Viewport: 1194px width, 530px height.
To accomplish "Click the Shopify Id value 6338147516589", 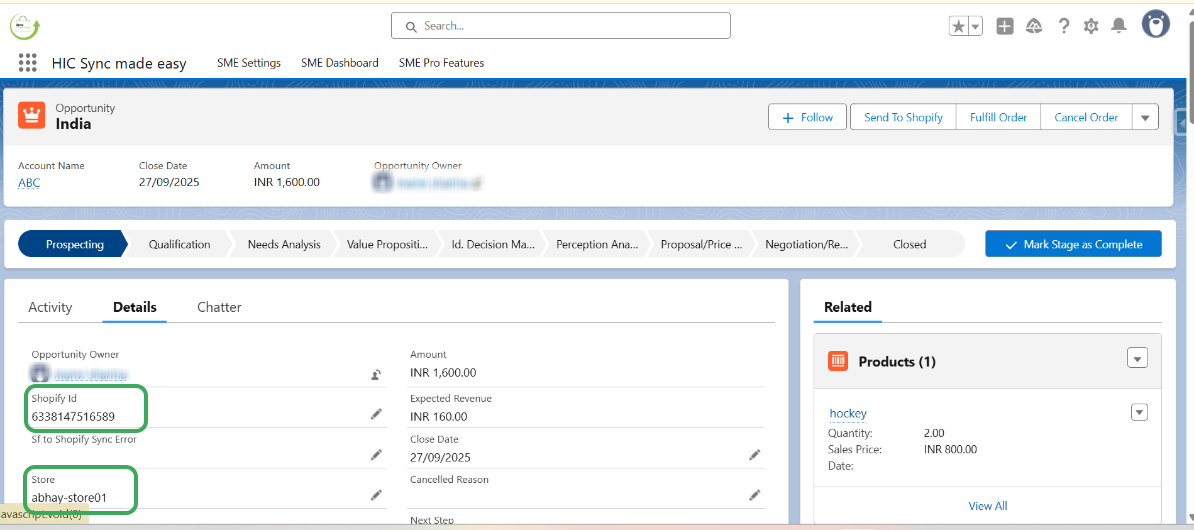I will (73, 416).
